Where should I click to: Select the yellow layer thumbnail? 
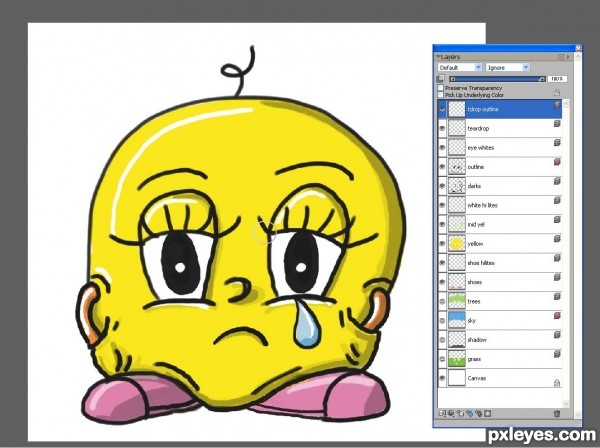click(x=457, y=244)
